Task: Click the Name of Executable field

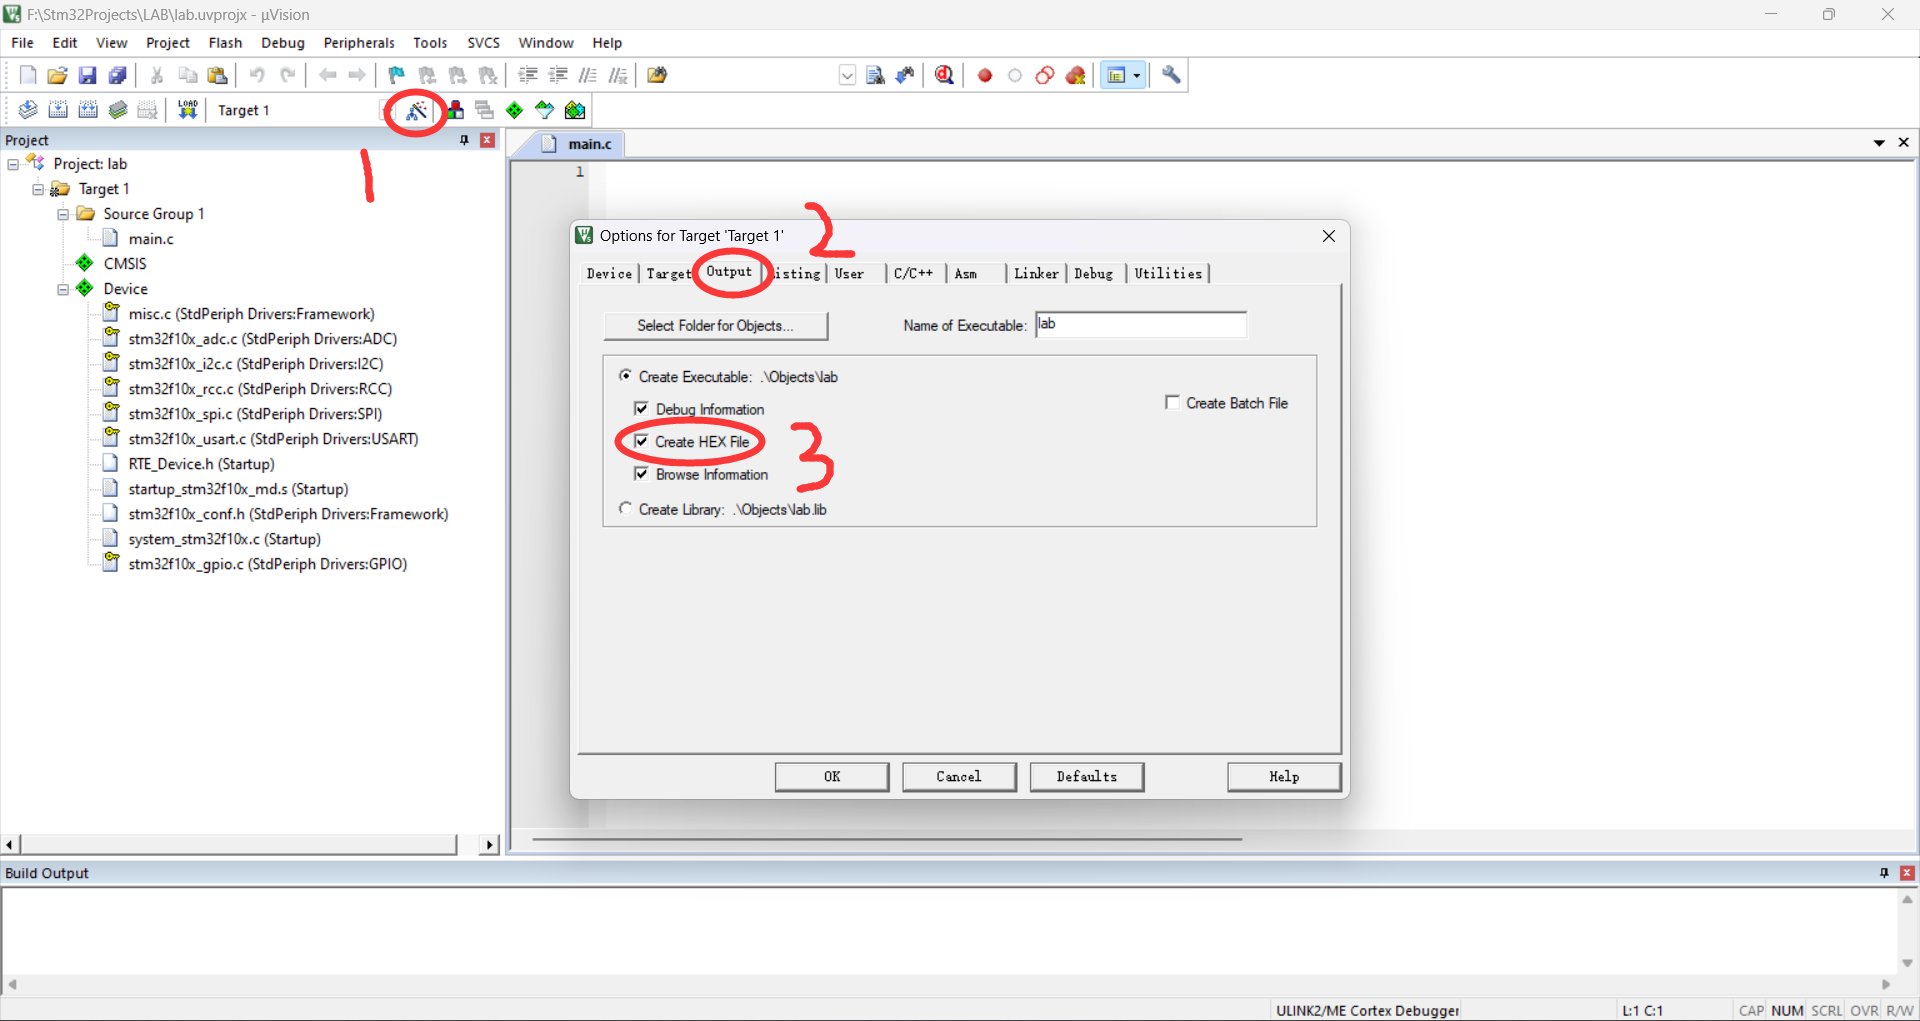Action: [x=1140, y=324]
